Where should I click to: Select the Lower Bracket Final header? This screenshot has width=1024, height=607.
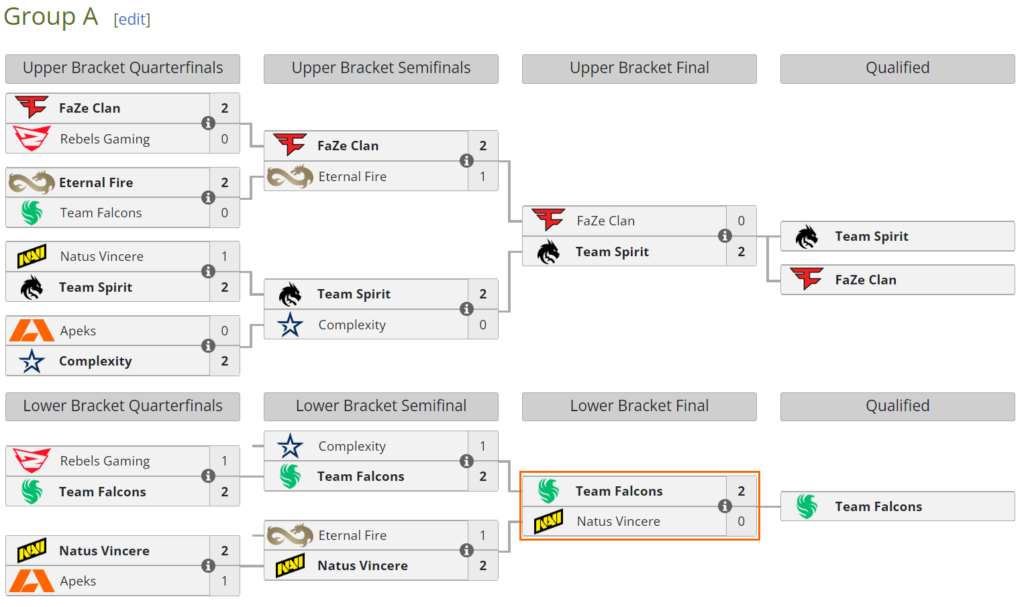(x=639, y=406)
